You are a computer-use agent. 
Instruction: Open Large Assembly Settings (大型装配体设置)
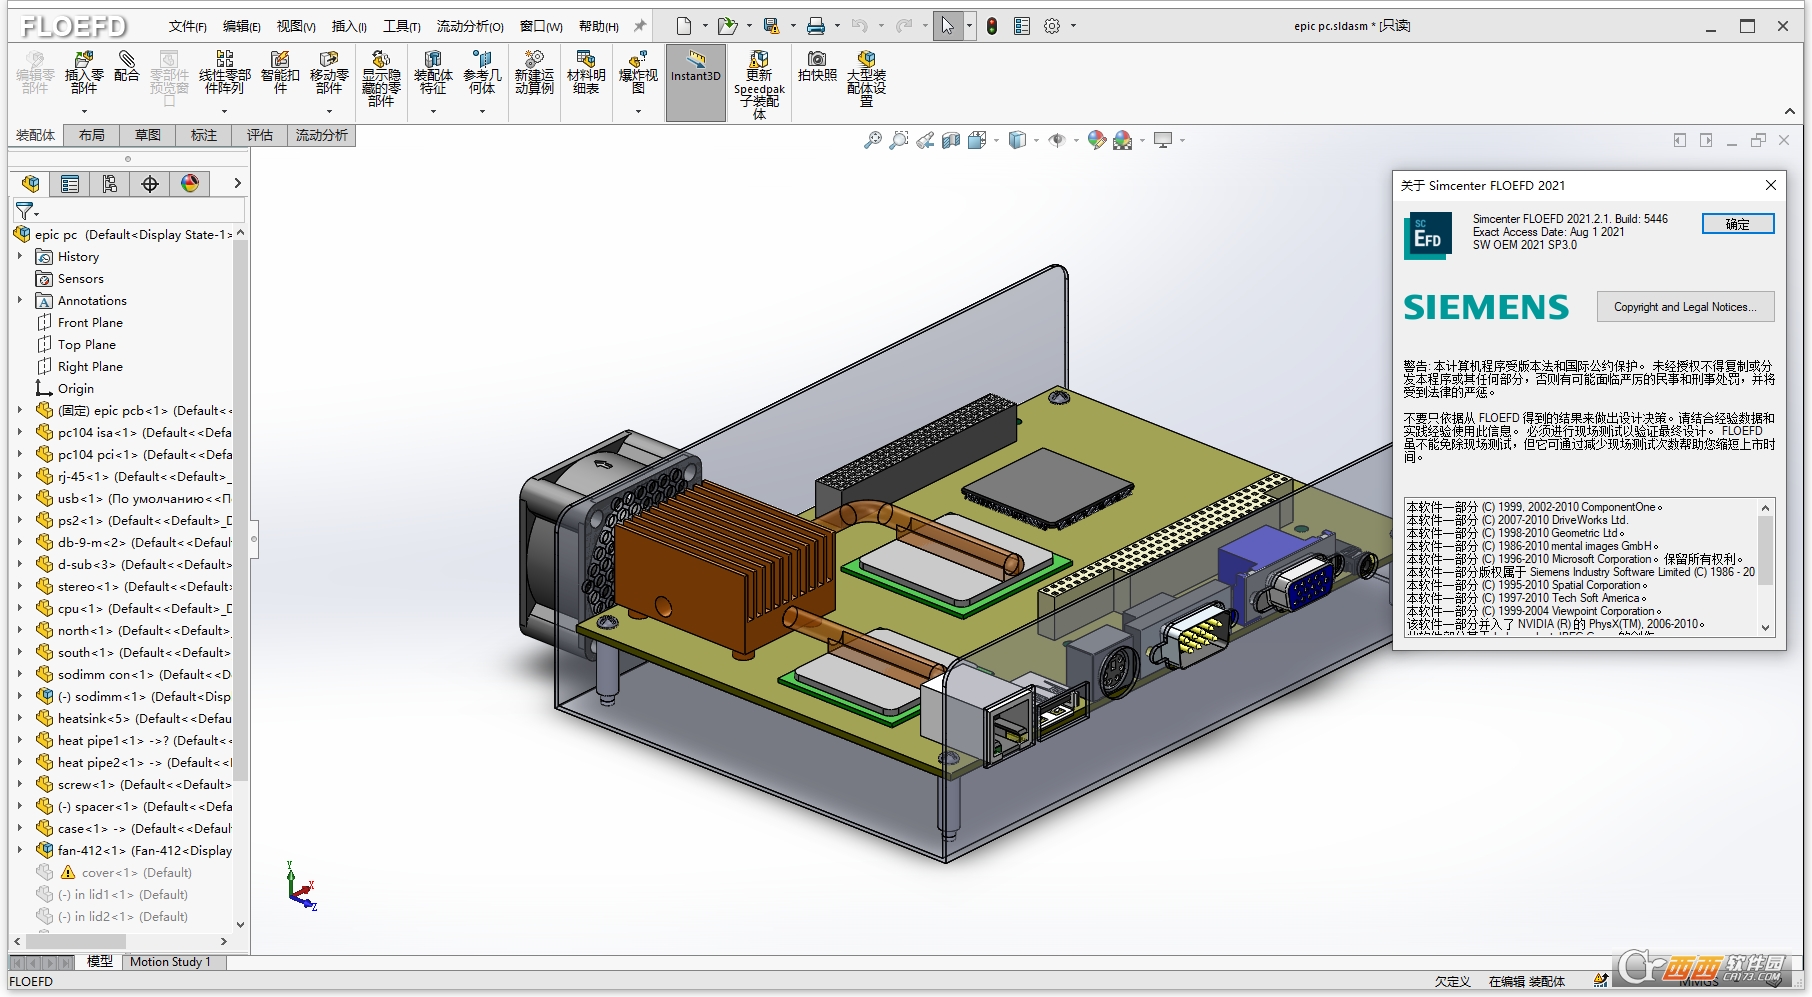[866, 78]
